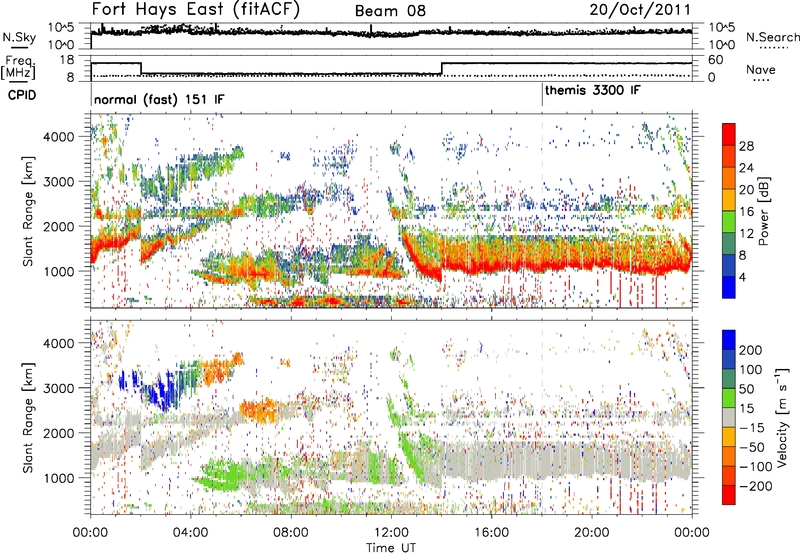Click the '04:00' time tick label
The image size is (800, 554).
pos(190,533)
